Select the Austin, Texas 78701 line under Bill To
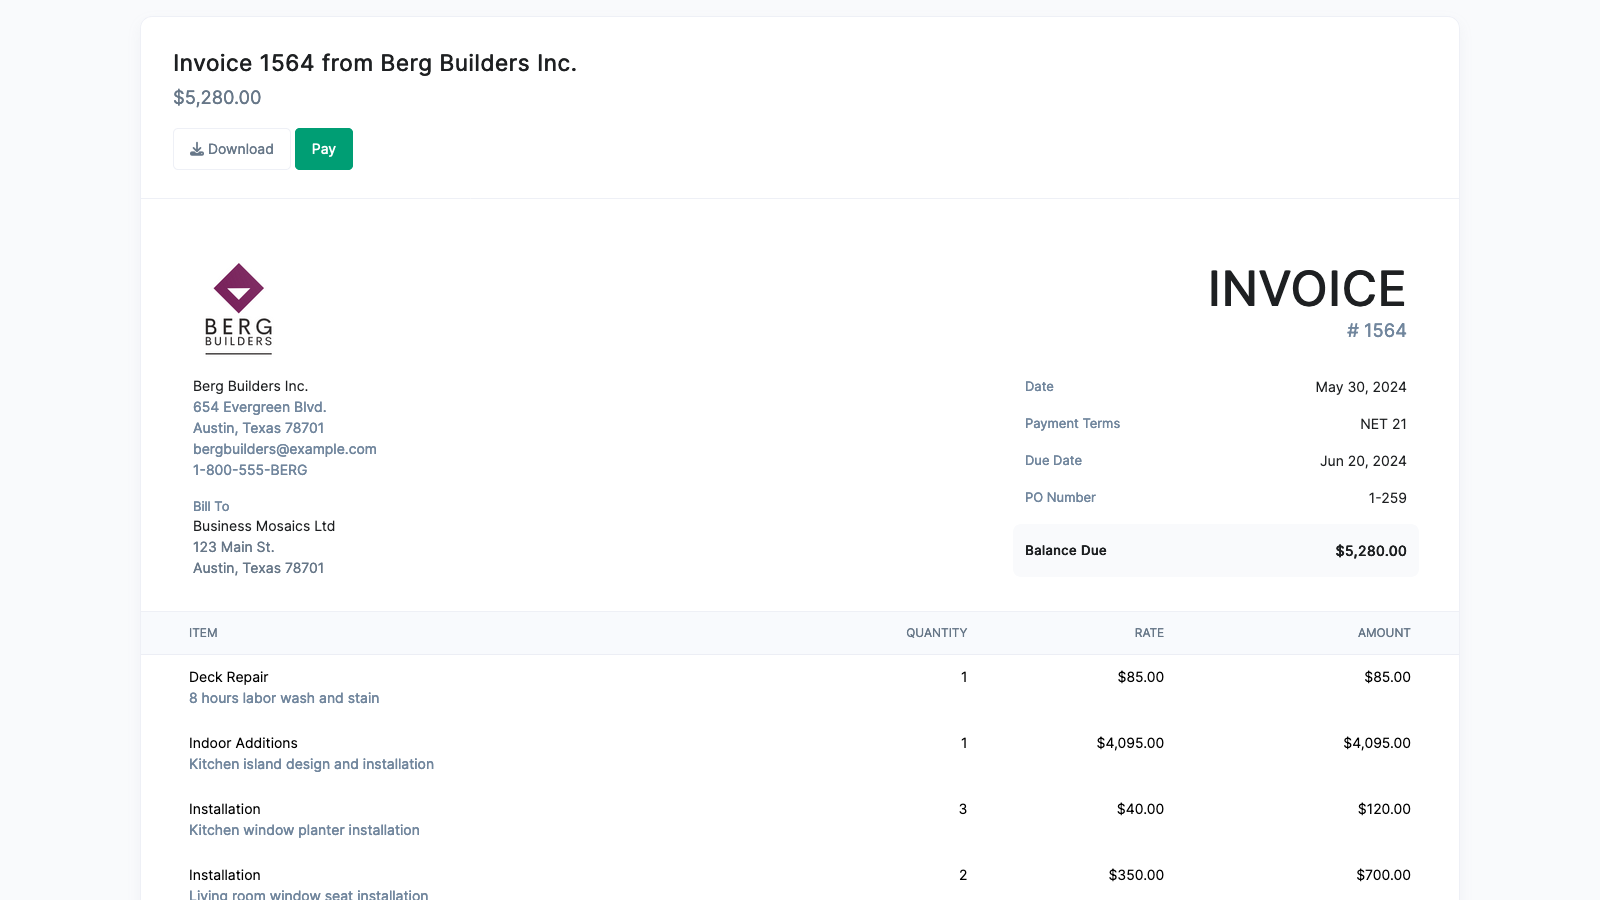This screenshot has width=1600, height=900. click(258, 567)
